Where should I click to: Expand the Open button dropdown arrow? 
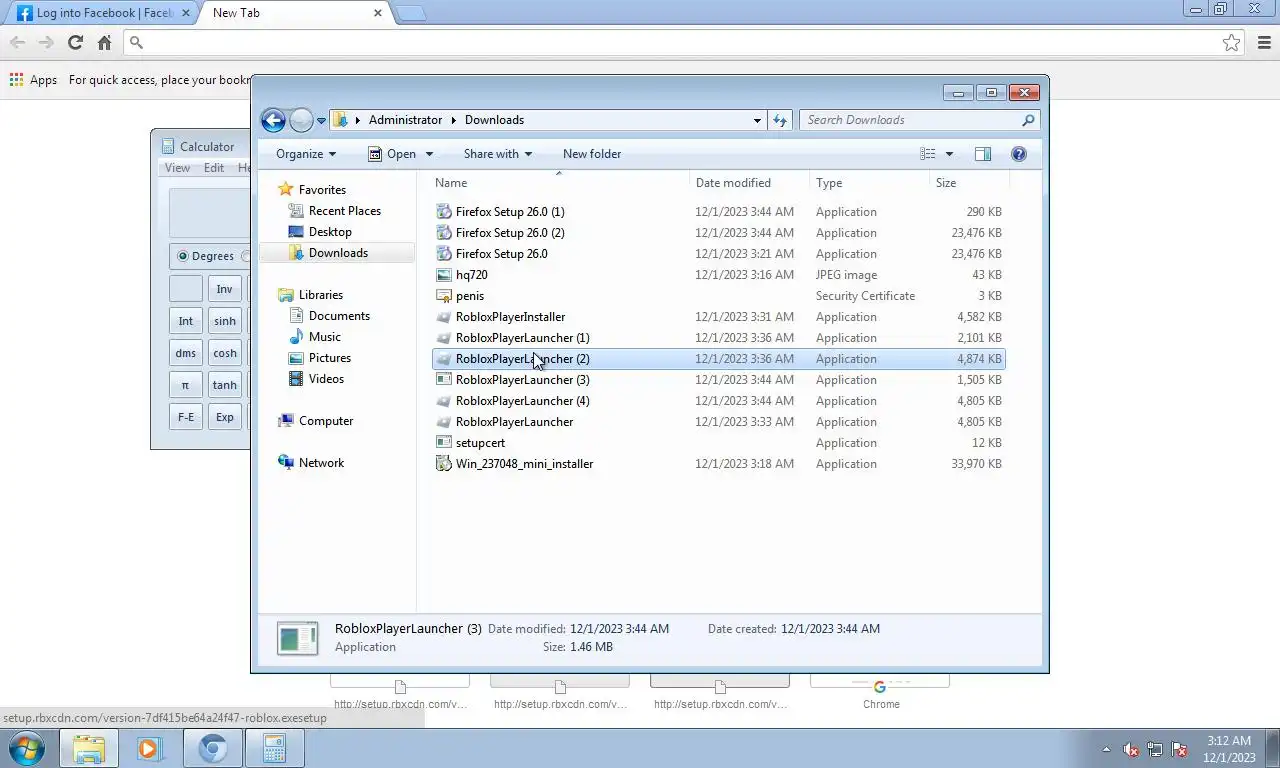(x=429, y=154)
